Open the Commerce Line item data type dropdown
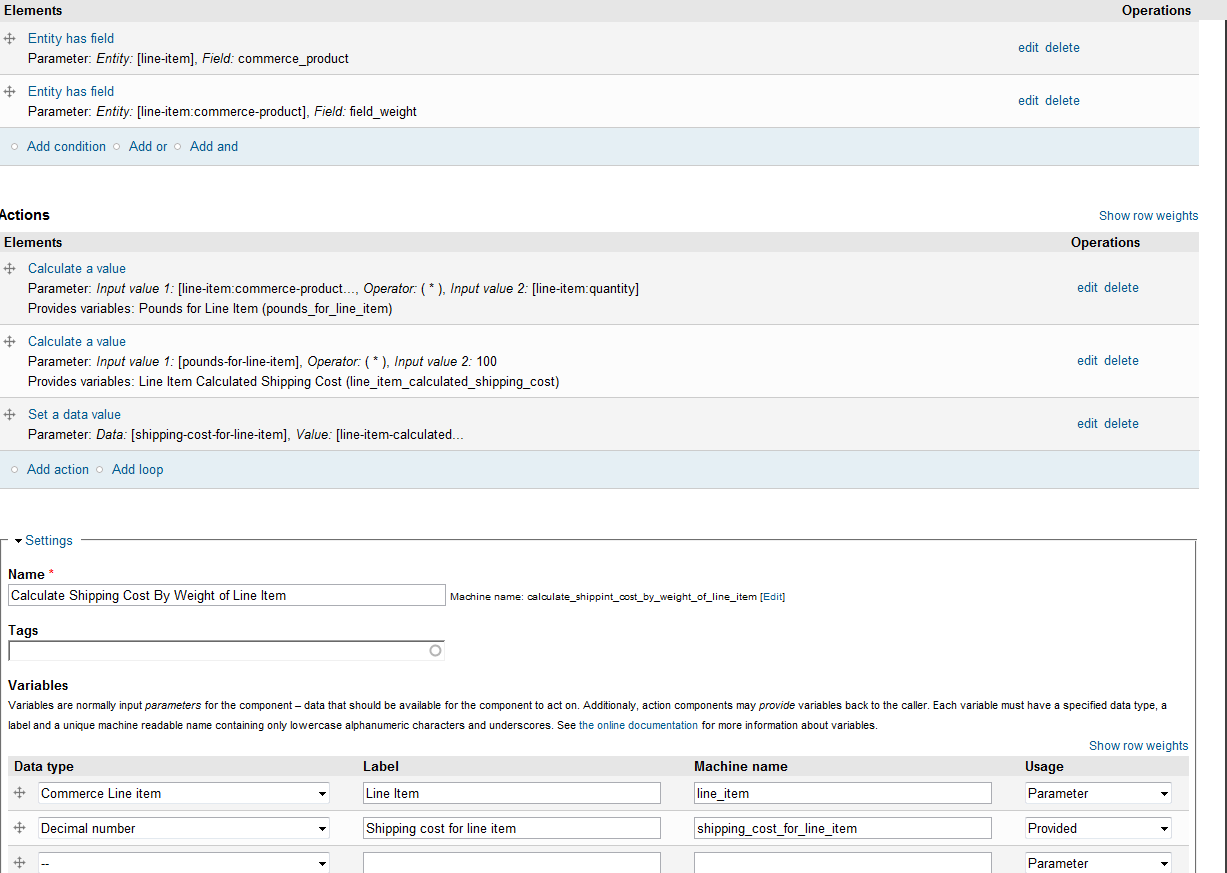The image size is (1227, 873). (184, 793)
